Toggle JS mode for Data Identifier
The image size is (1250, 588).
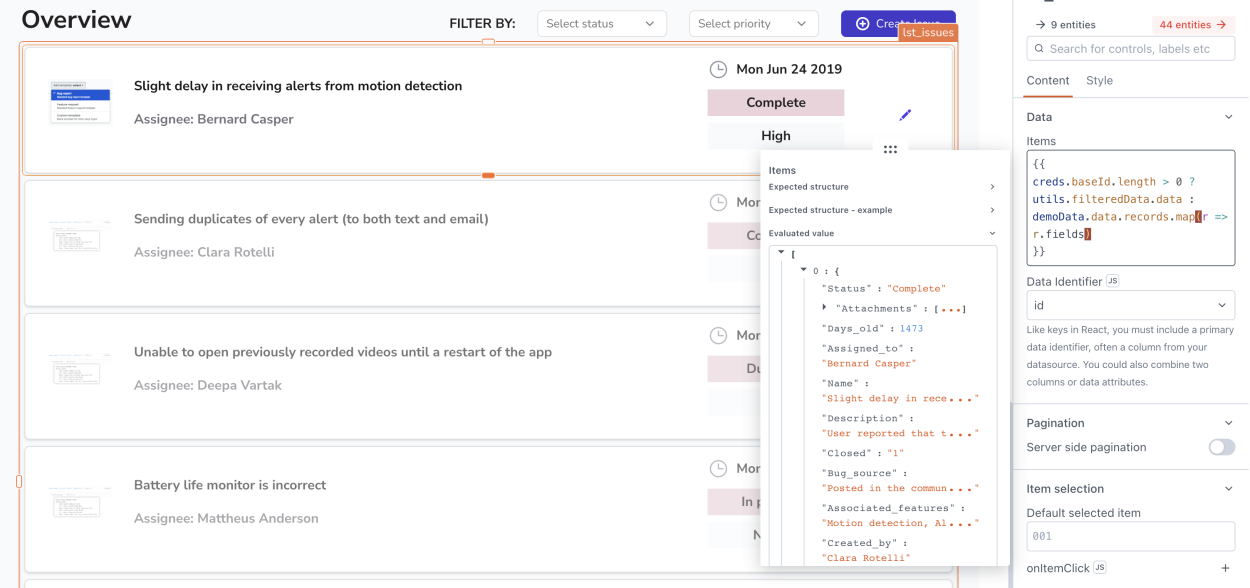click(x=1112, y=281)
